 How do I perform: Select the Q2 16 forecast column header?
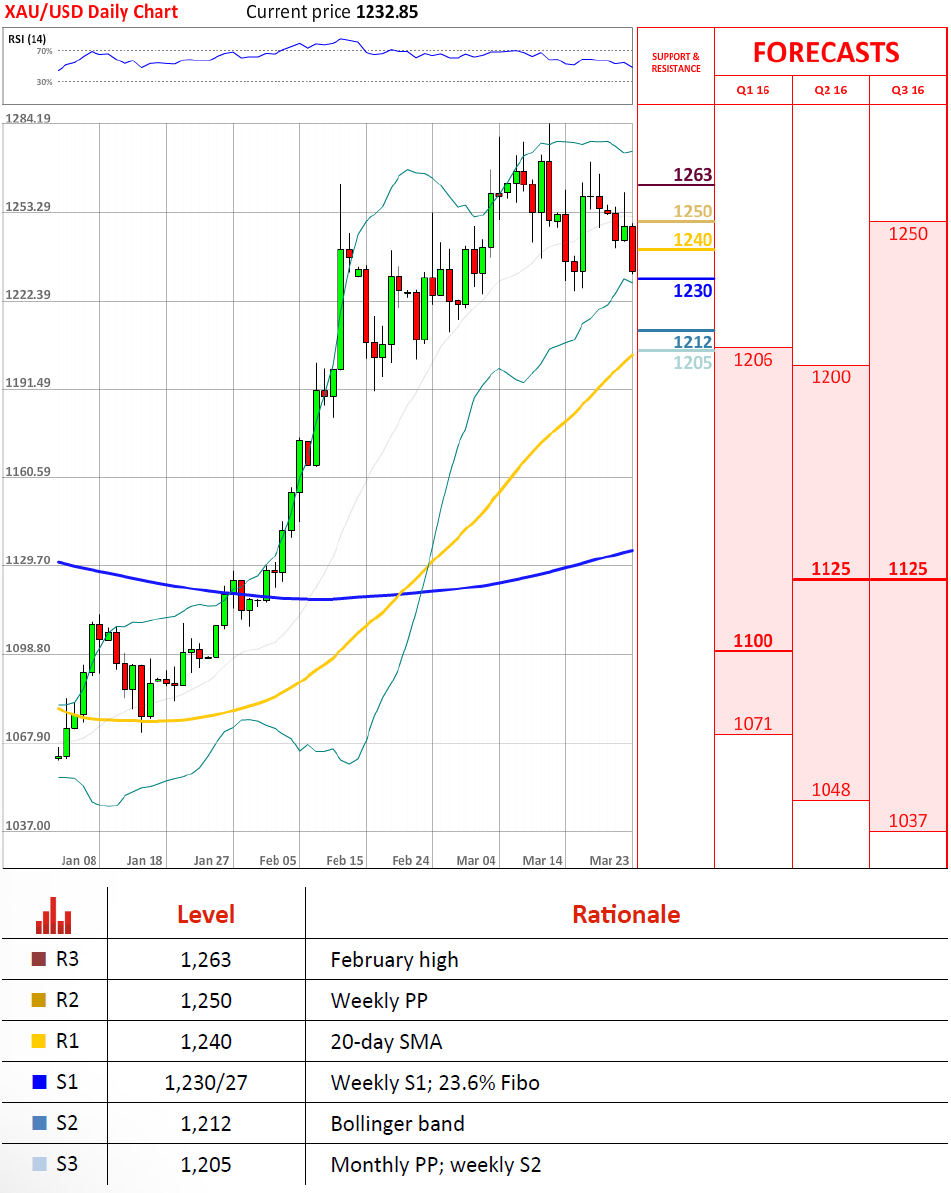(831, 90)
